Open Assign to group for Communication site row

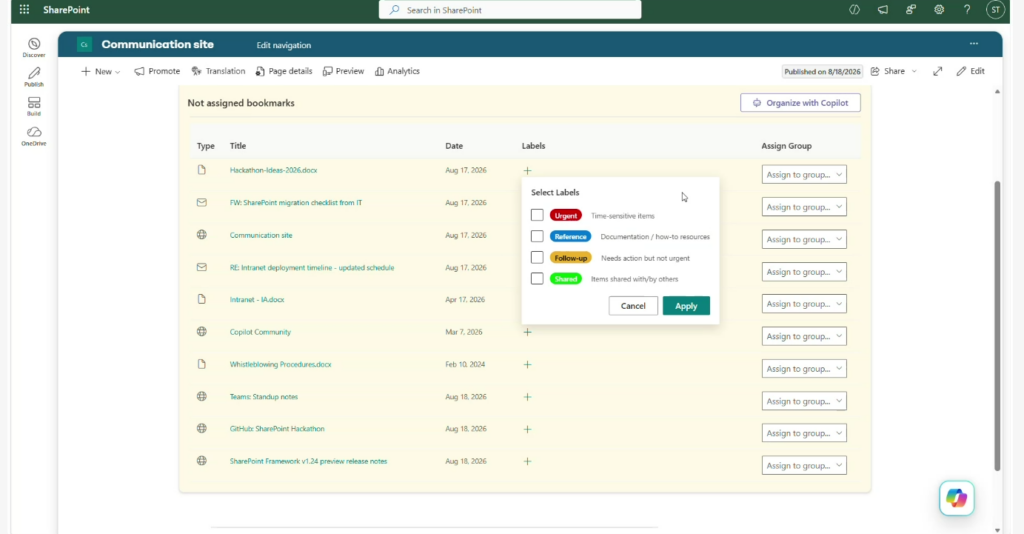(804, 239)
